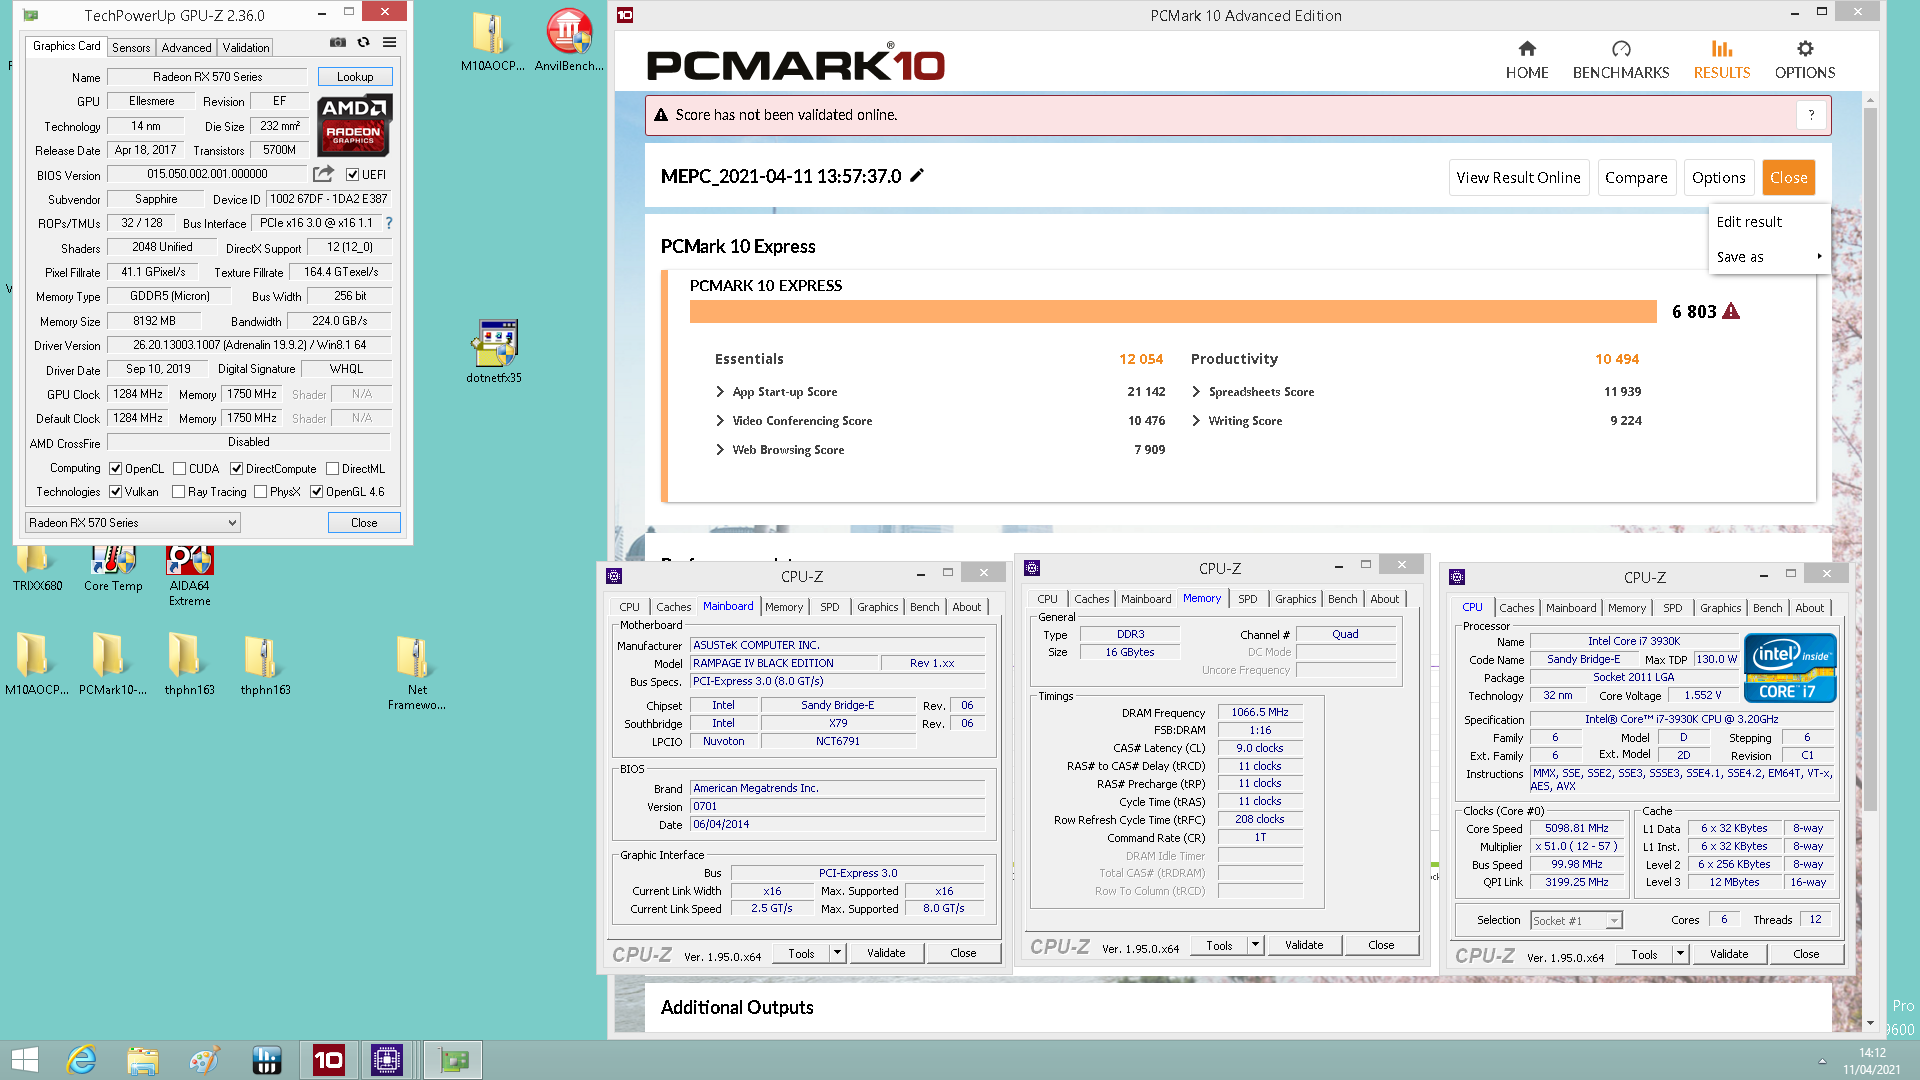Viewport: 1920px width, 1080px height.
Task: Click BIOS export share icon in GPU-Z
Action: [x=323, y=174]
